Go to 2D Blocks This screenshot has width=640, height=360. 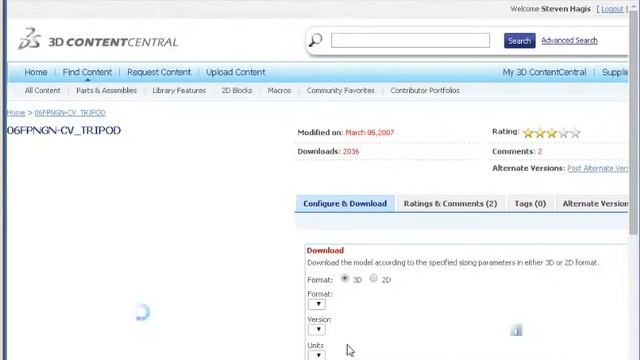237,91
